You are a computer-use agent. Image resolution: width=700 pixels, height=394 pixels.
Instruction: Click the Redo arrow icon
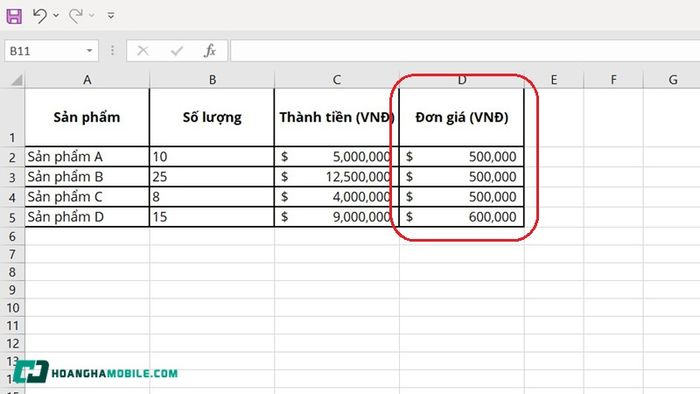[x=76, y=16]
